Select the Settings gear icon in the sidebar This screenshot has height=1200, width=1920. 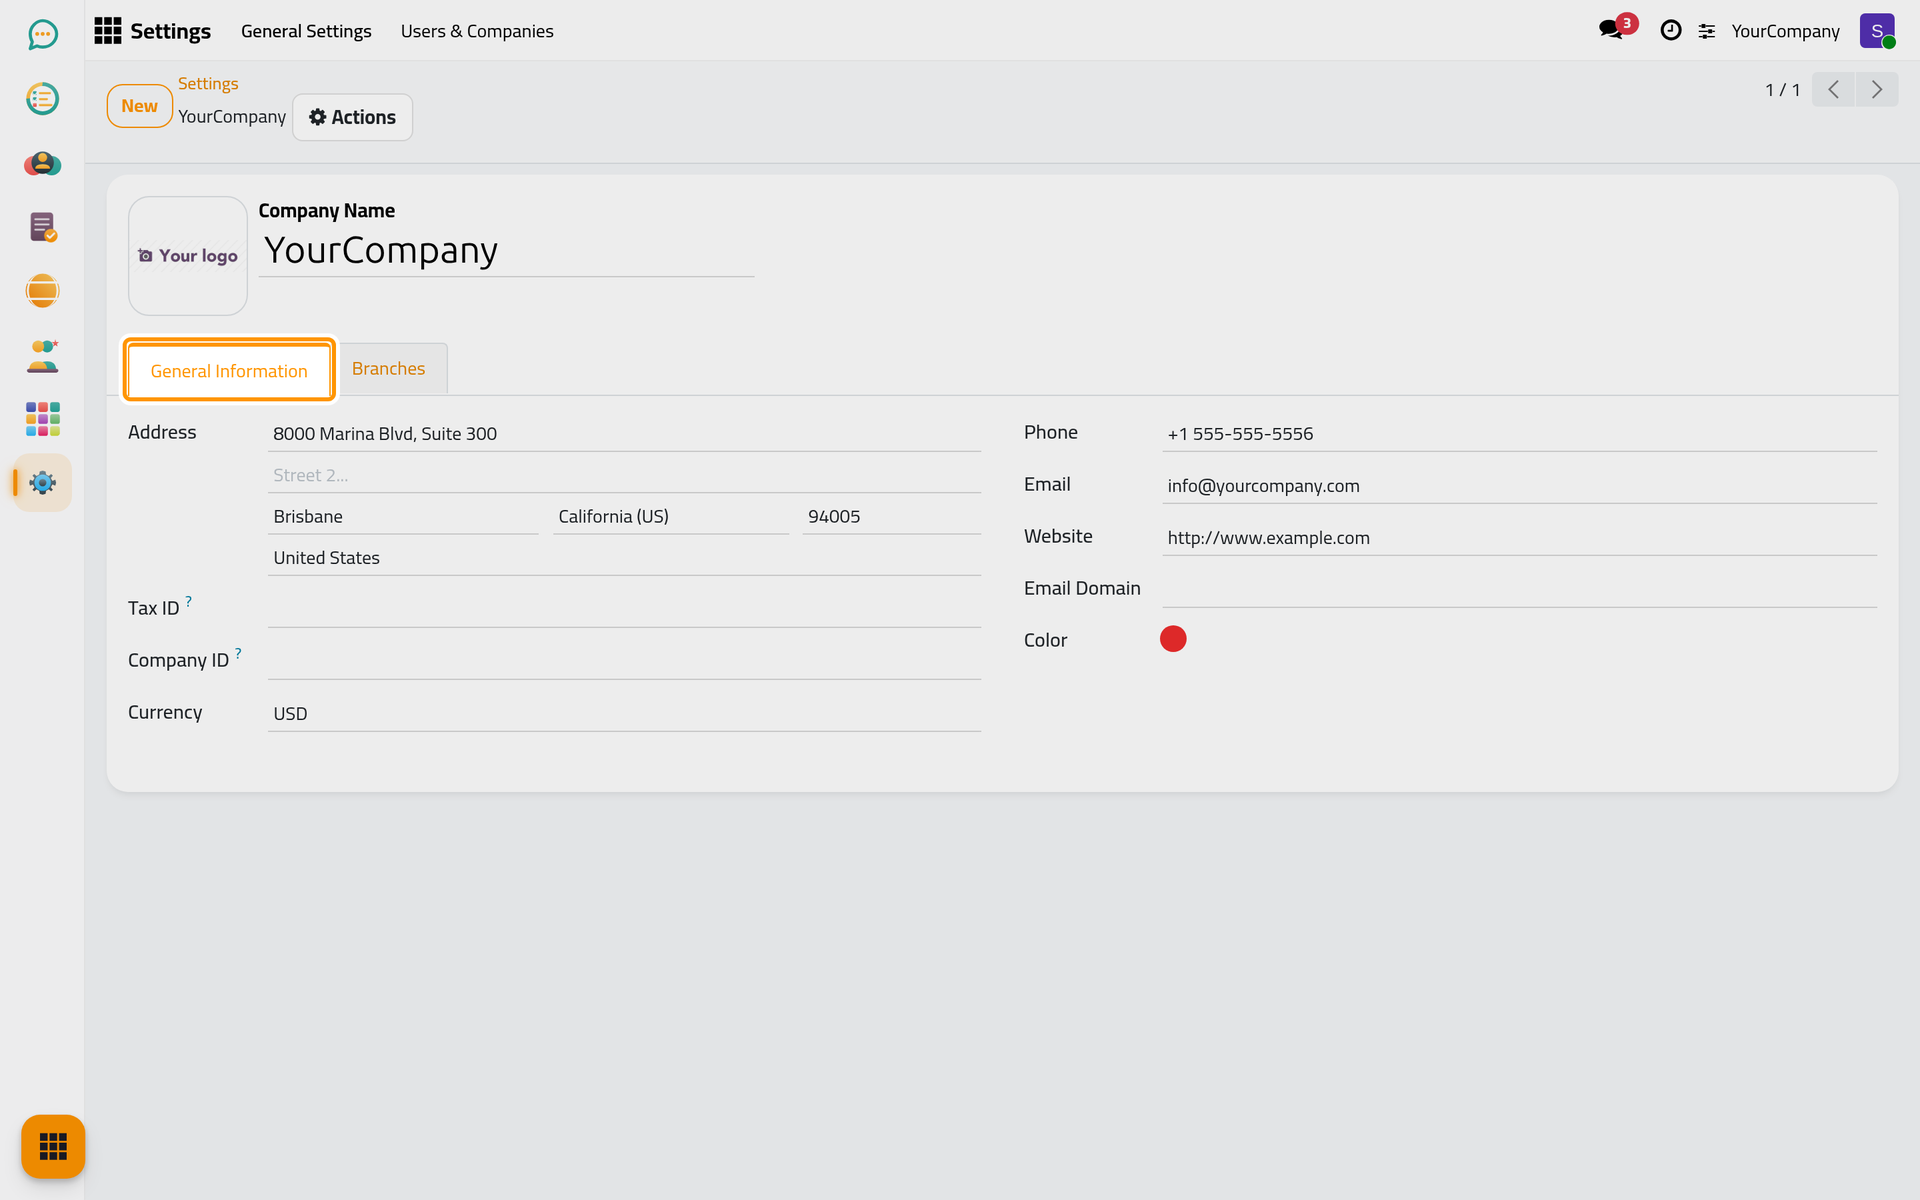[x=42, y=483]
